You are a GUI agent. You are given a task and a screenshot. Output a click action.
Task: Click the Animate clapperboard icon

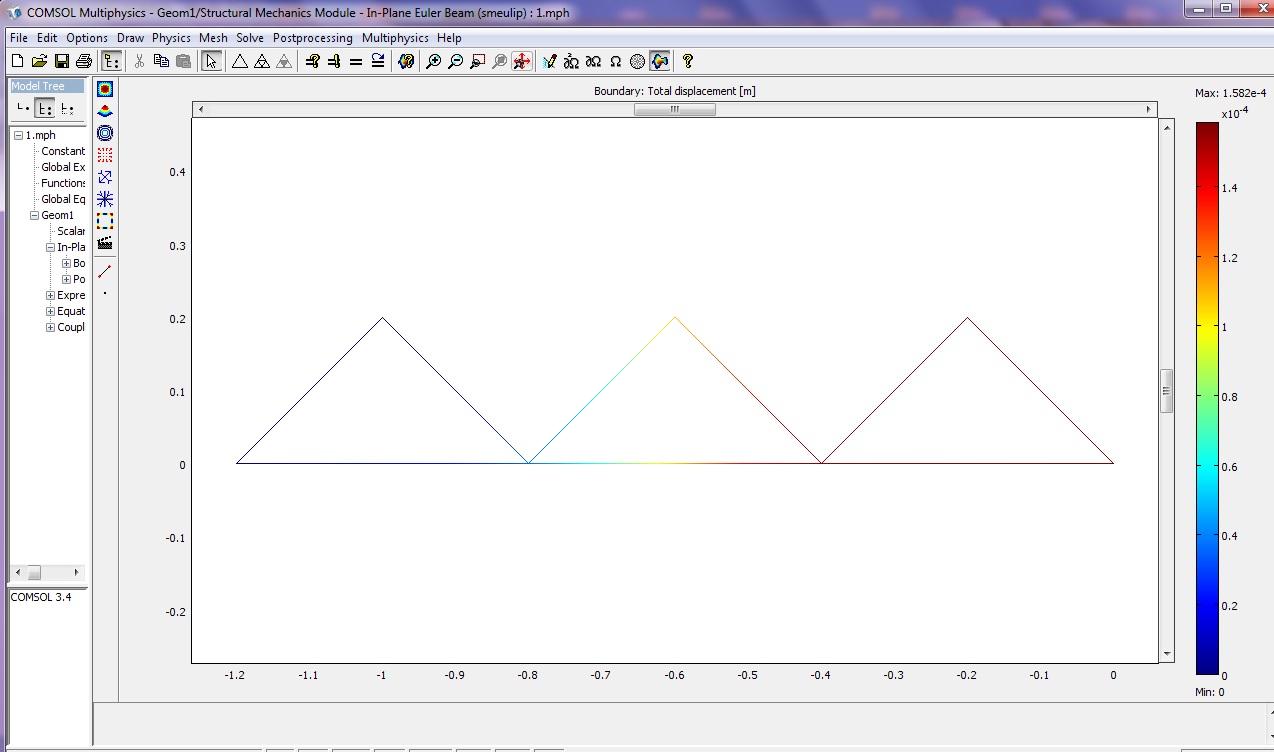[x=105, y=243]
